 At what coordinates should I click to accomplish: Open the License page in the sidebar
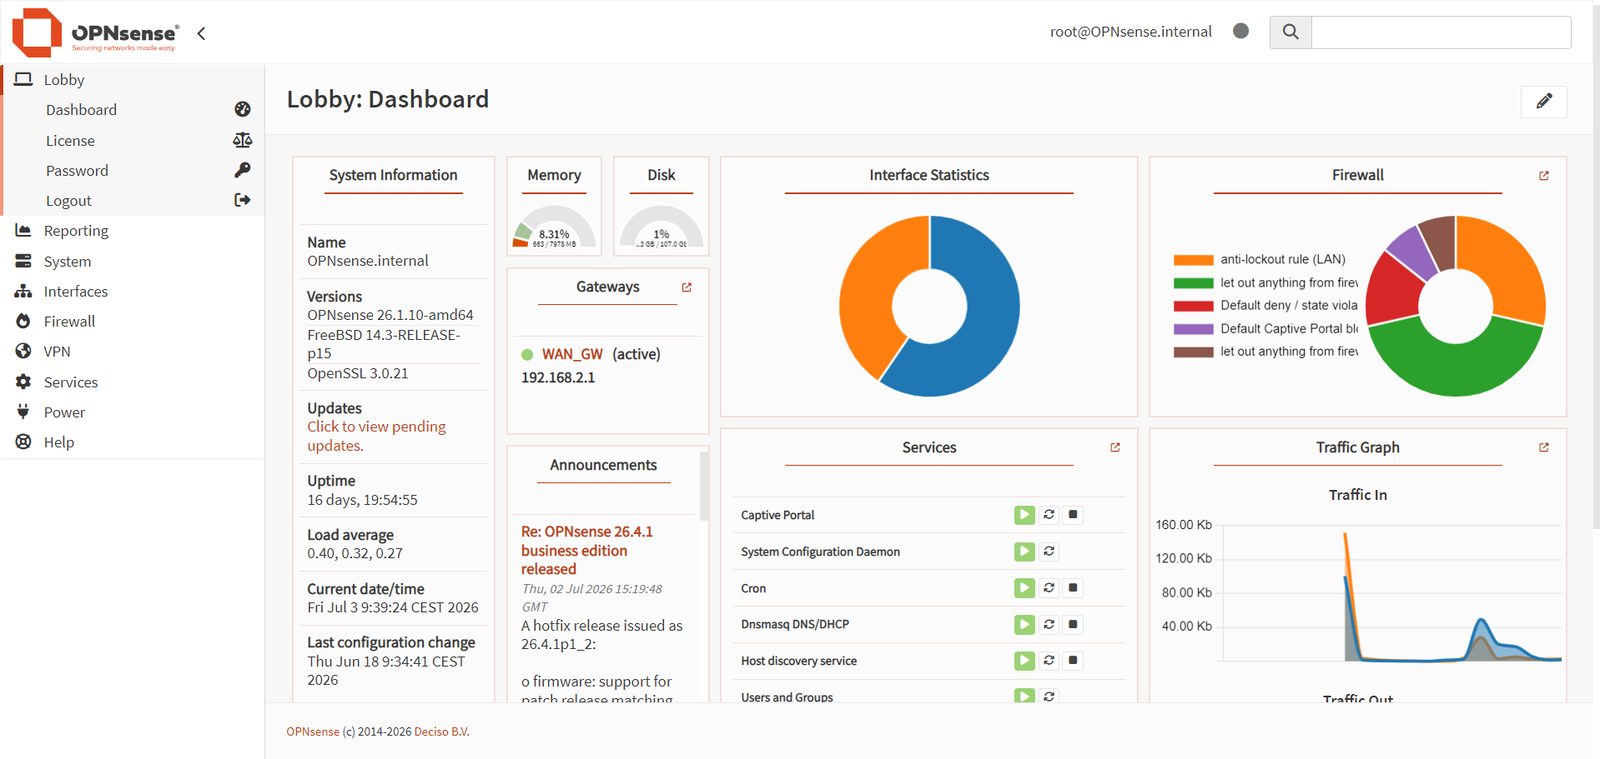coord(133,141)
